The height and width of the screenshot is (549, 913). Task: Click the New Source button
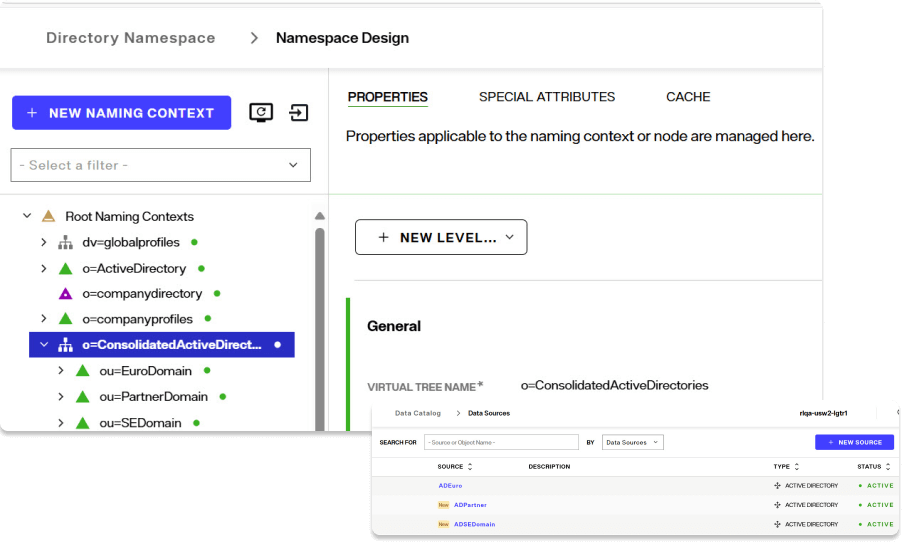(854, 442)
